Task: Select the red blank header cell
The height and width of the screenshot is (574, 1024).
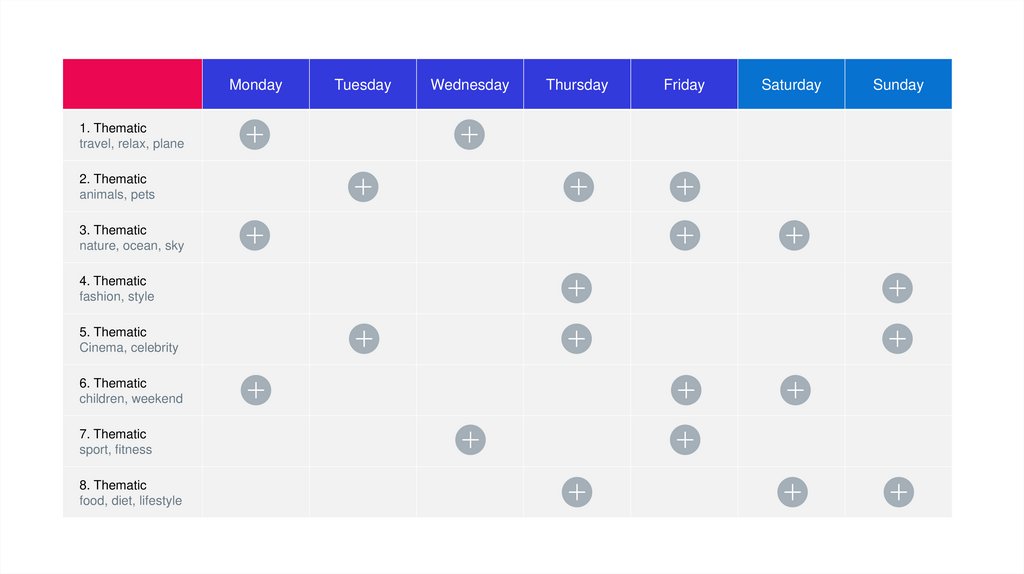Action: pyautogui.click(x=132, y=84)
